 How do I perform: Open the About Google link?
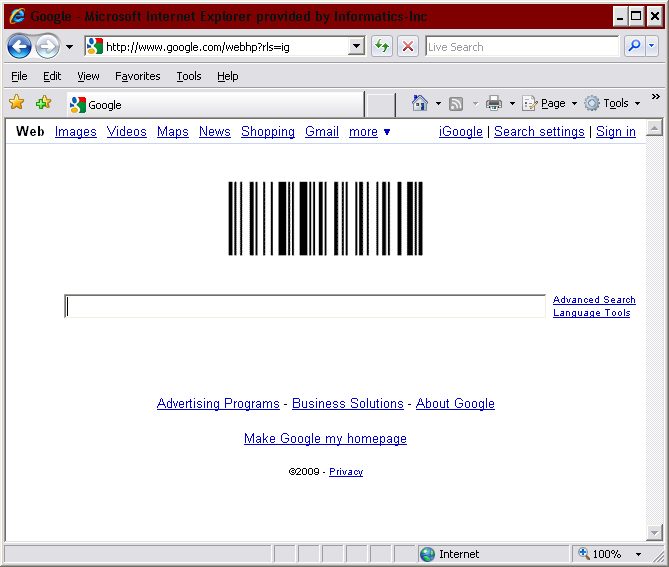tap(455, 404)
